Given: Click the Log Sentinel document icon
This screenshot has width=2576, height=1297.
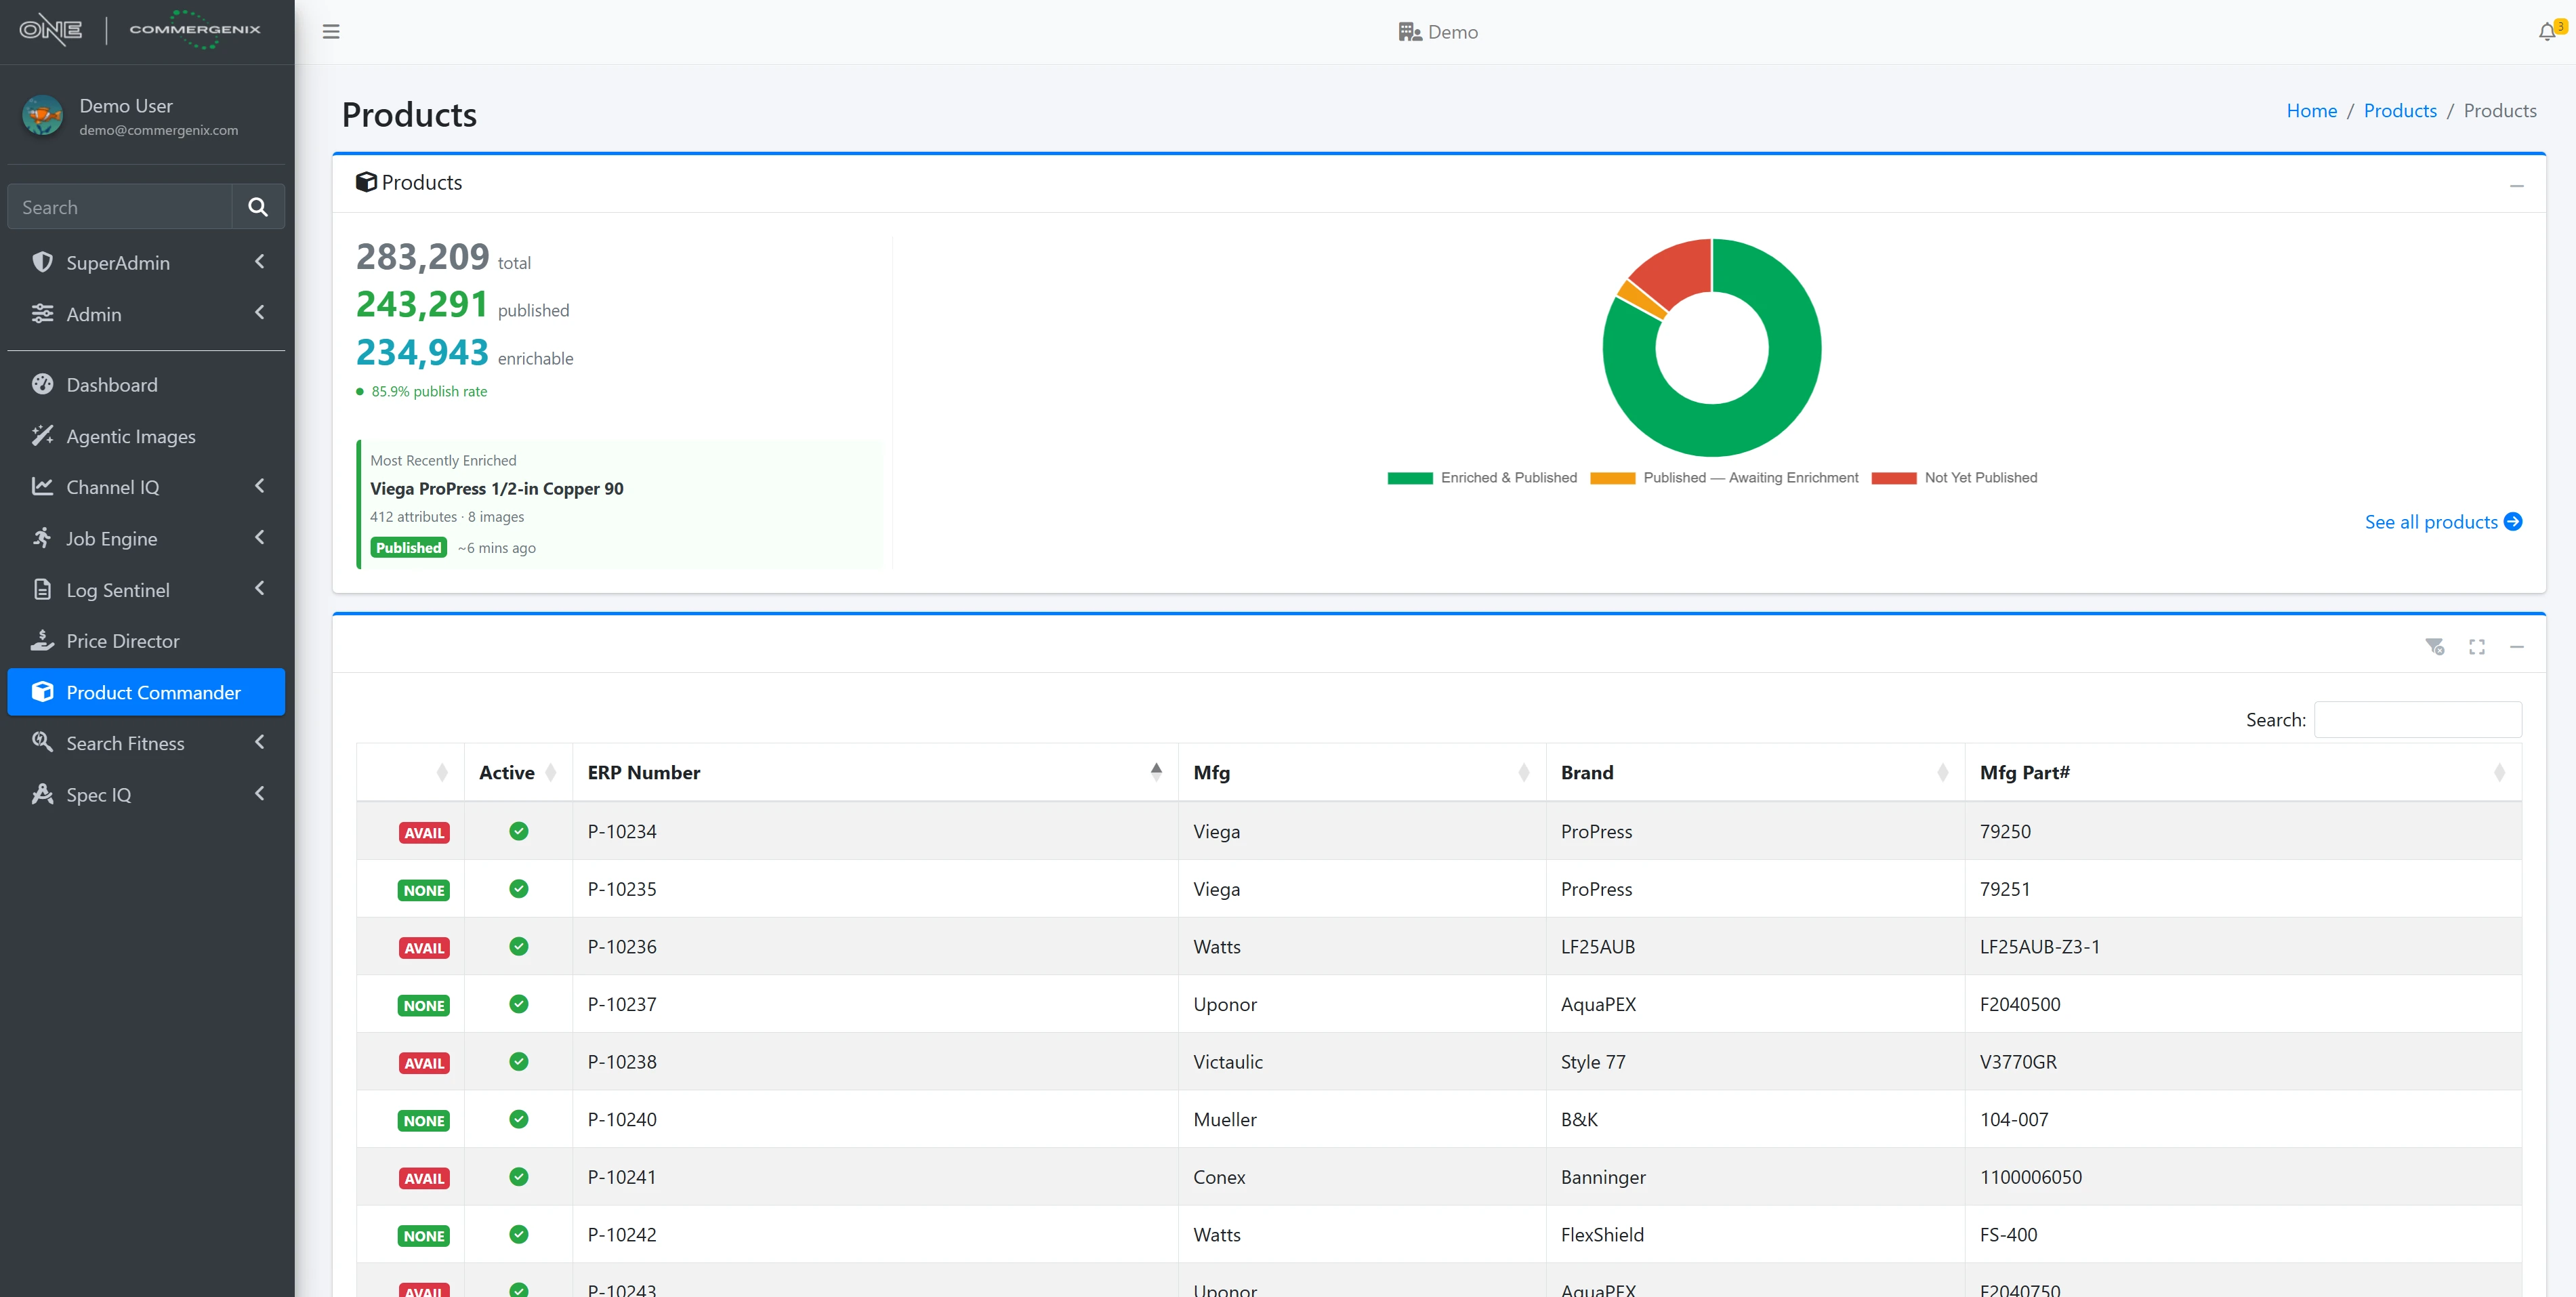Looking at the screenshot, I should tap(42, 589).
